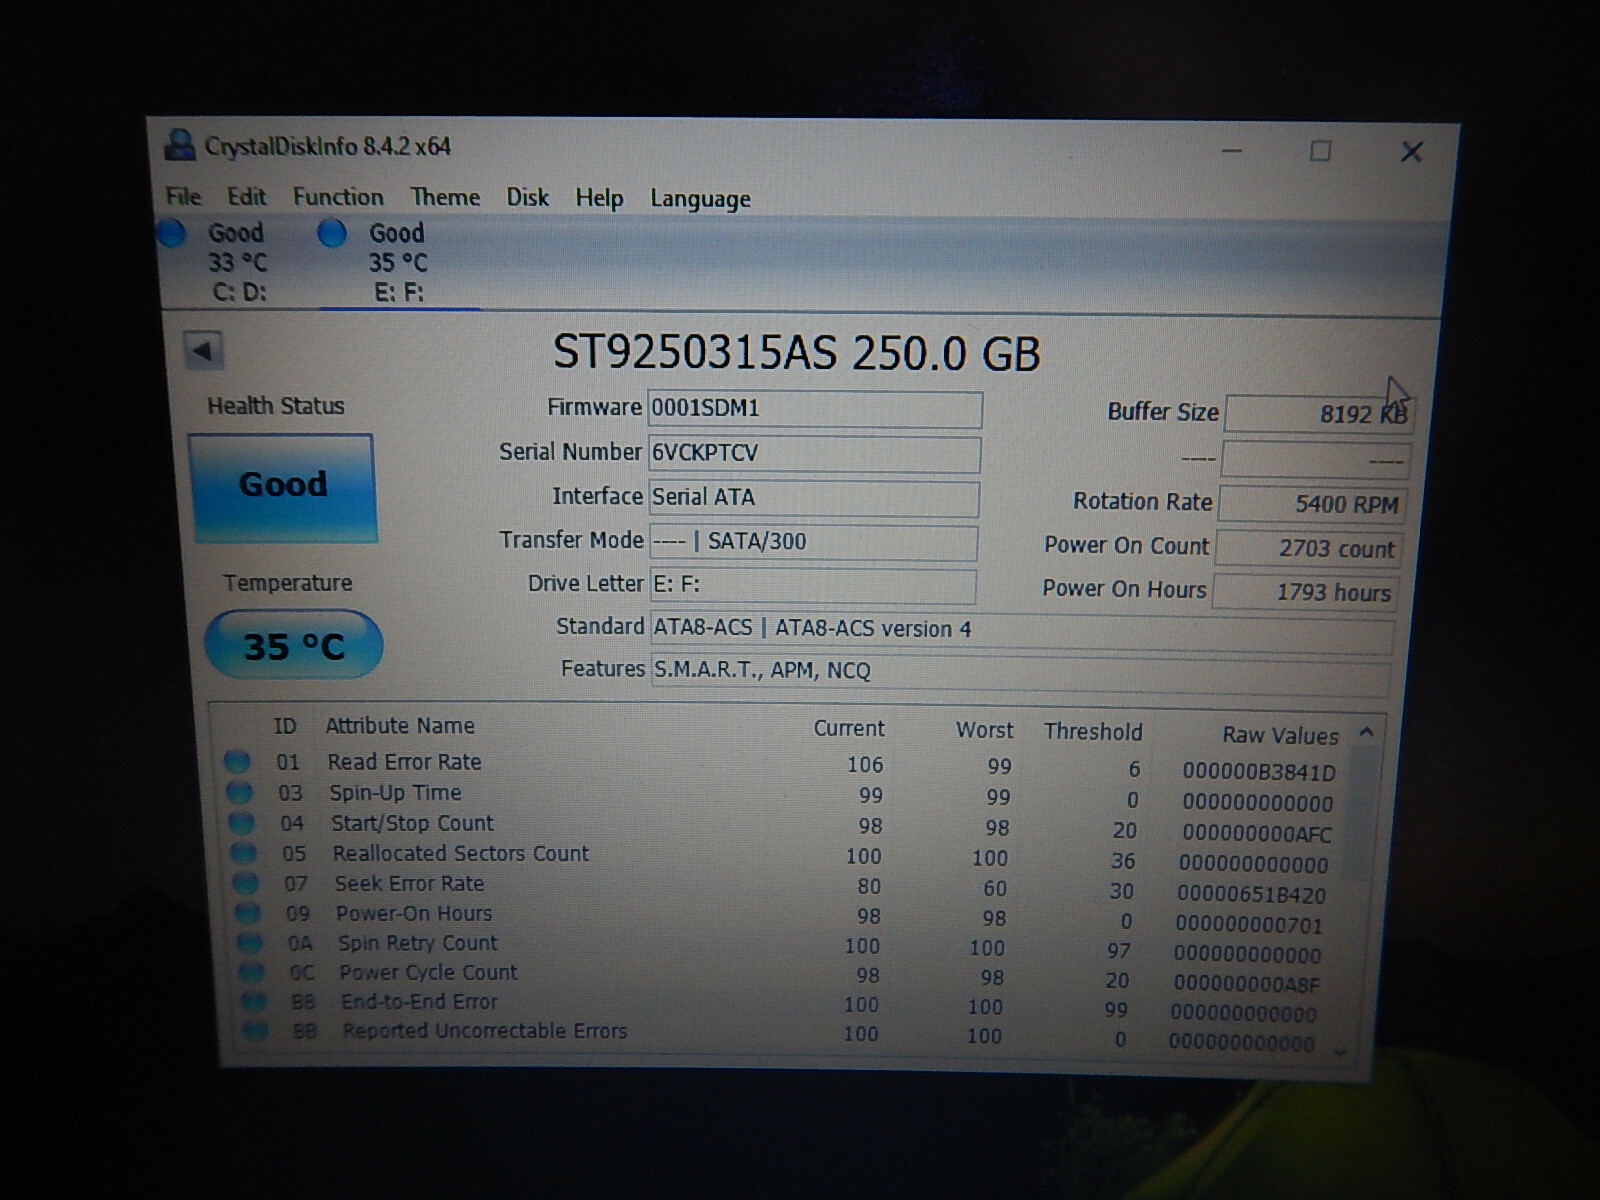Click status dot for Power Cycle Count
The image size is (1600, 1200).
click(x=251, y=972)
